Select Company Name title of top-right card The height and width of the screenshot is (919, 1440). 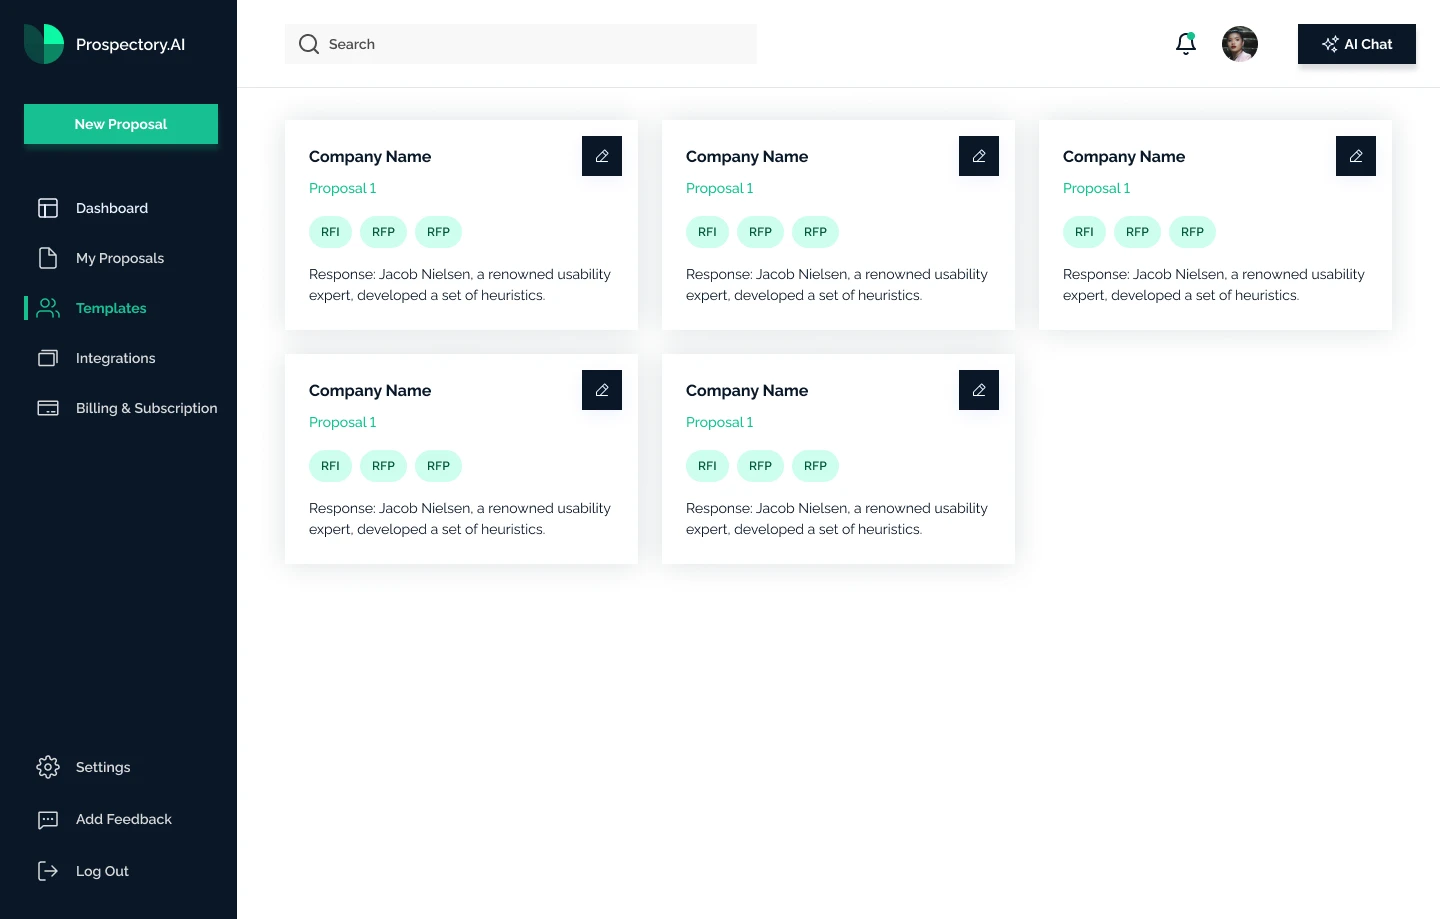[1124, 157]
